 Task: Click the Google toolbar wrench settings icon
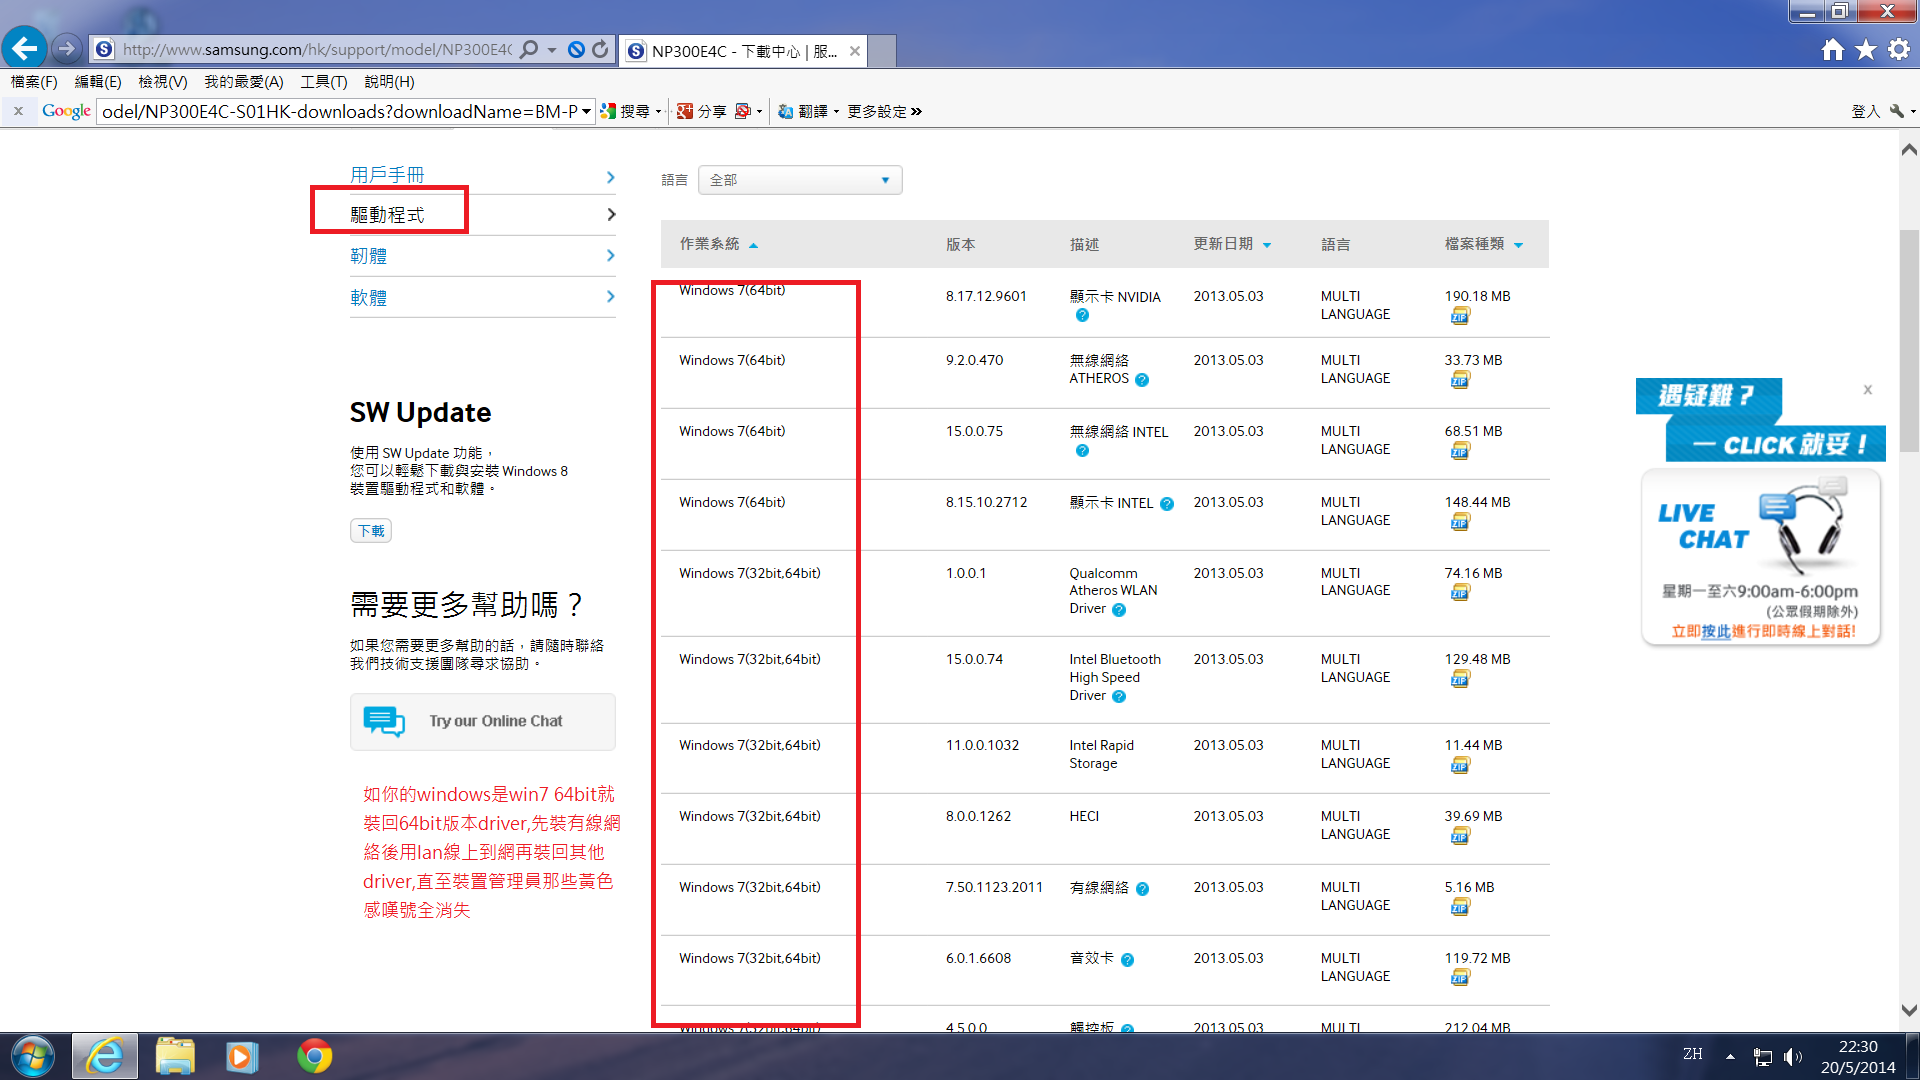tap(1896, 111)
